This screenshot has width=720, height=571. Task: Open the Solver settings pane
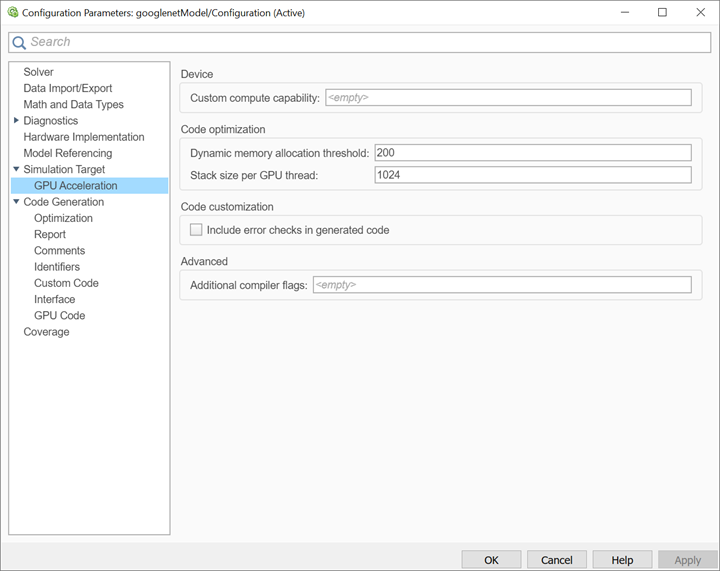[x=39, y=72]
